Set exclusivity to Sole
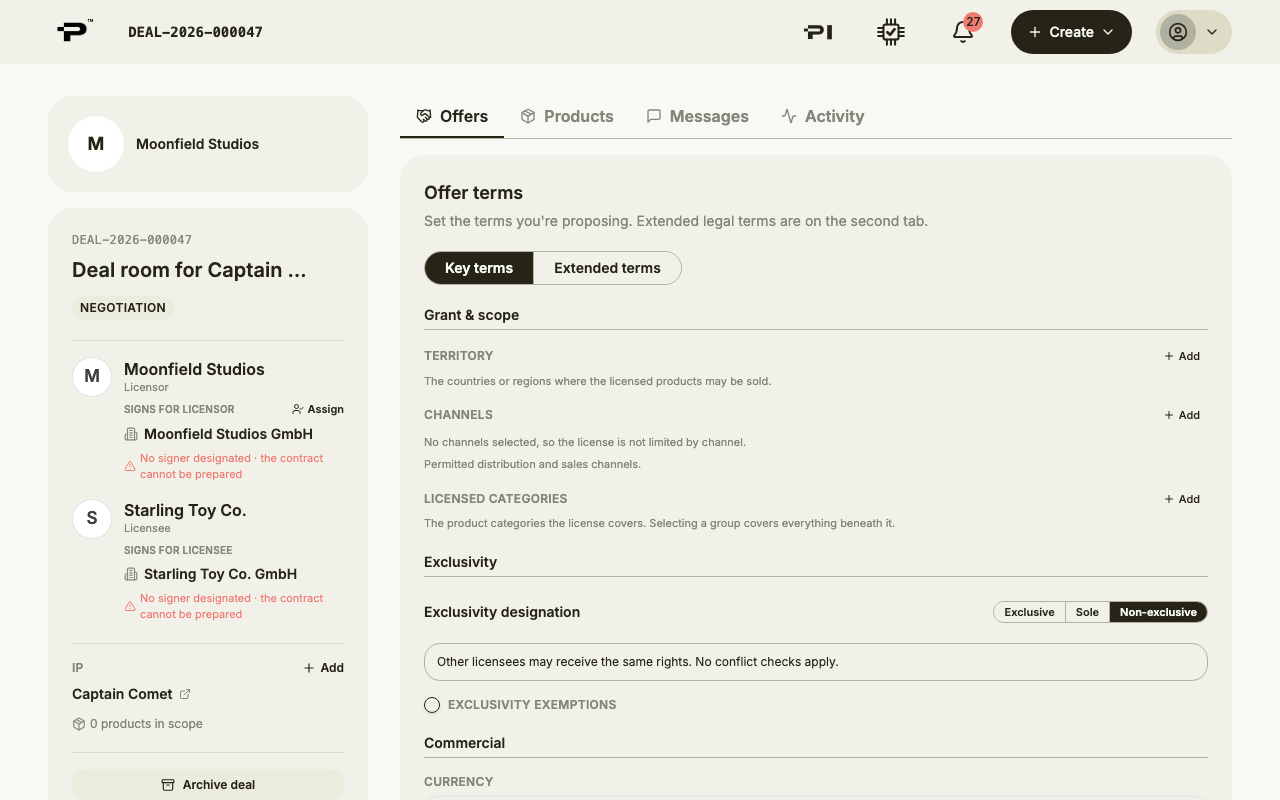The image size is (1280, 800). click(1087, 612)
